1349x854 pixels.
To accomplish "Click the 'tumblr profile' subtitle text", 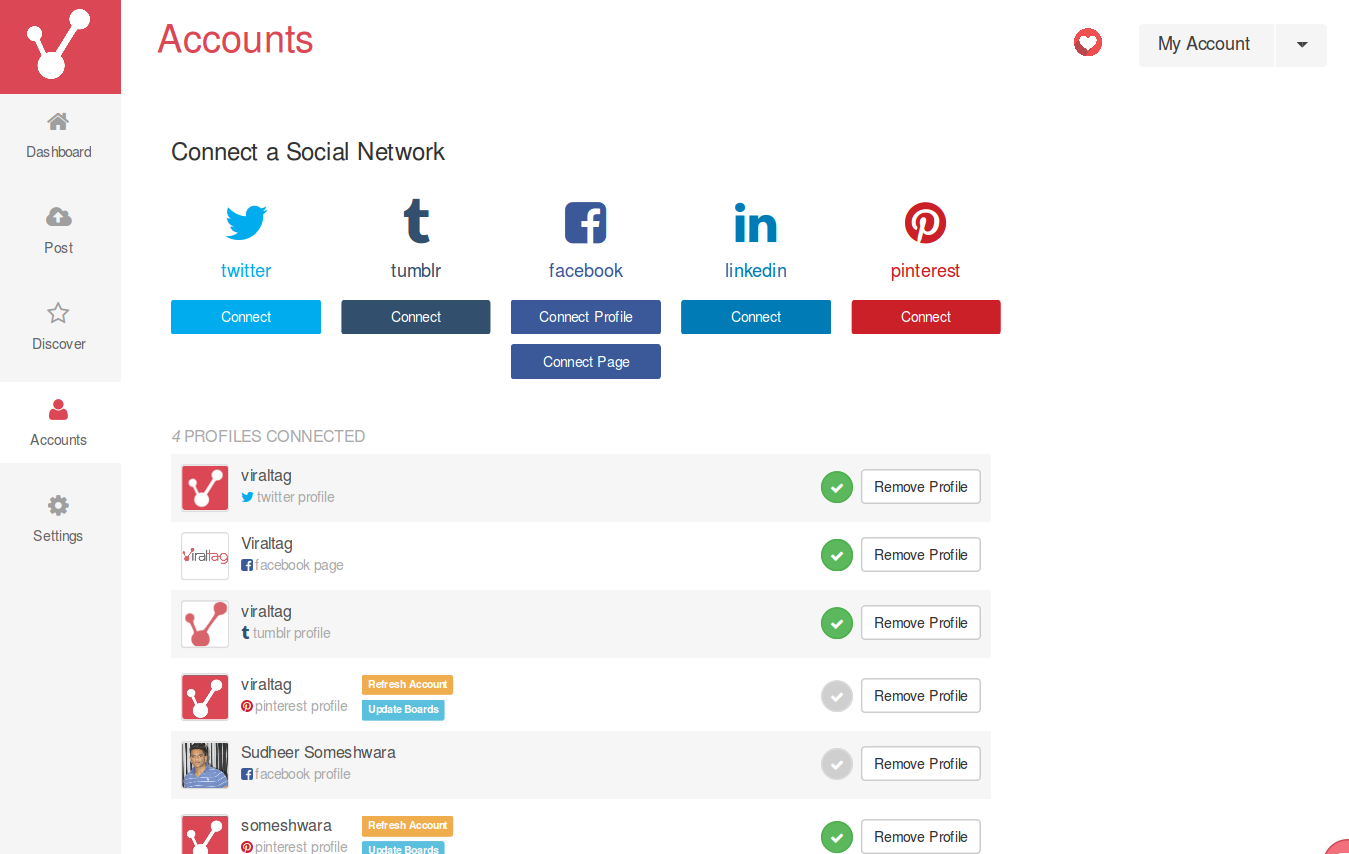I will 291,633.
